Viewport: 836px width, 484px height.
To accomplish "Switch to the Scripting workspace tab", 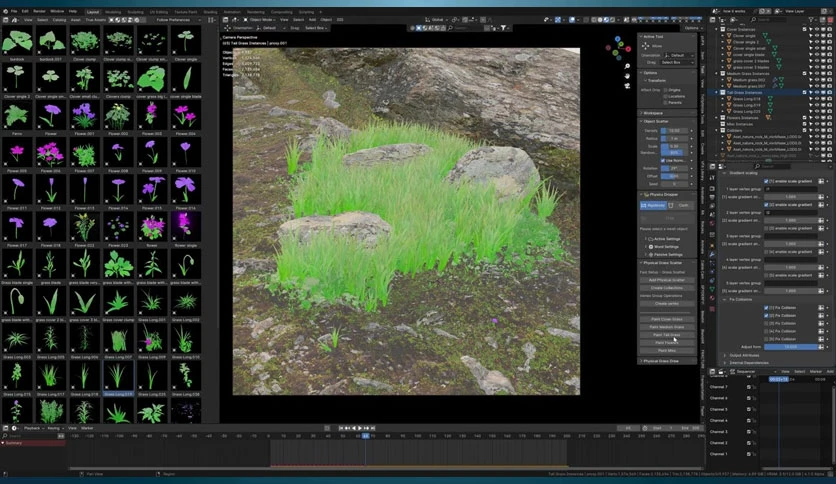I will coord(306,12).
